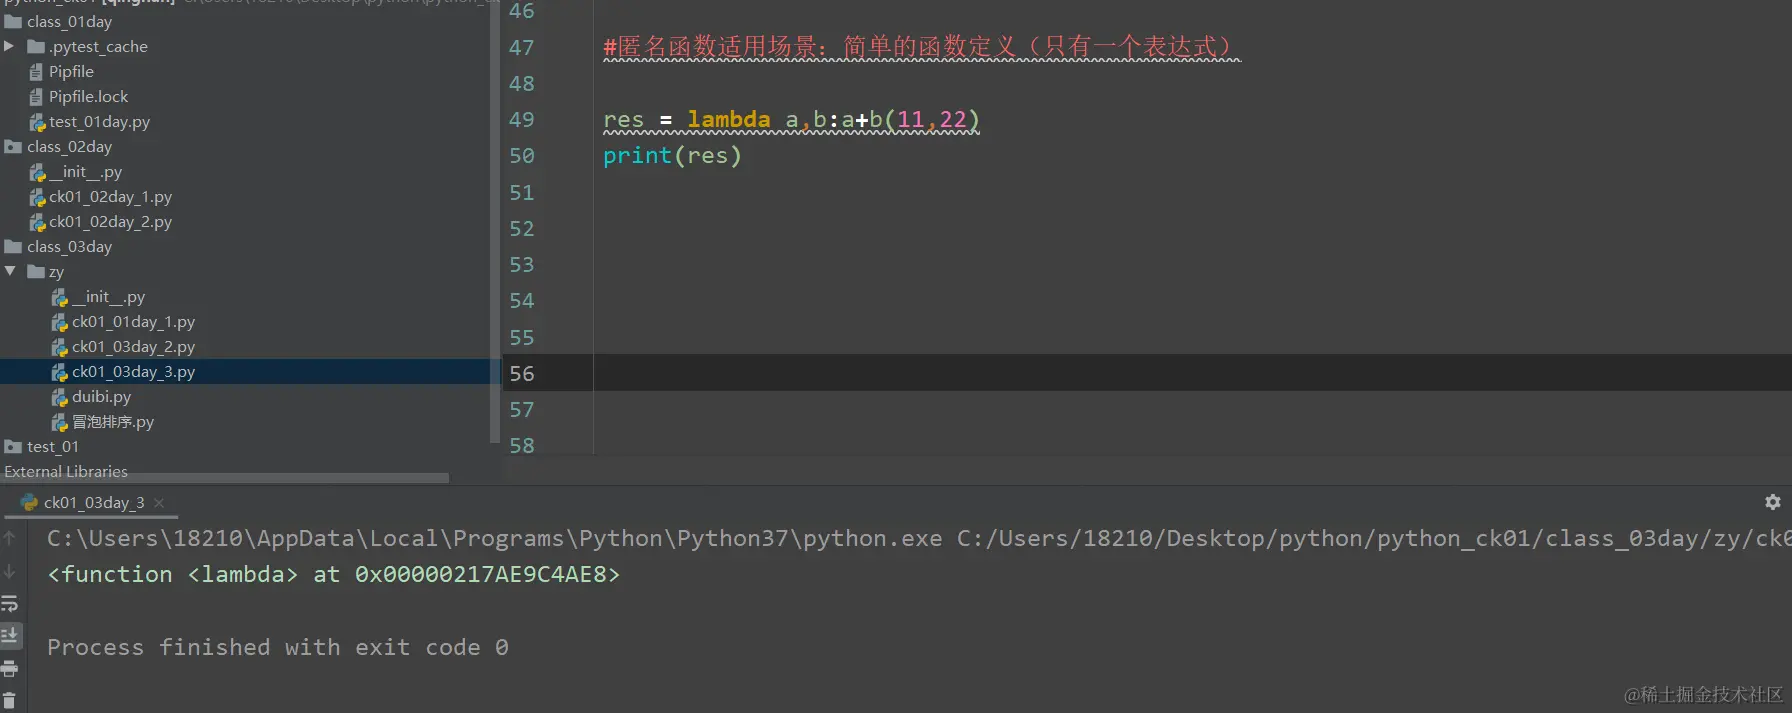
Task: Open __init__.py under class_02day
Action: pyautogui.click(x=76, y=171)
